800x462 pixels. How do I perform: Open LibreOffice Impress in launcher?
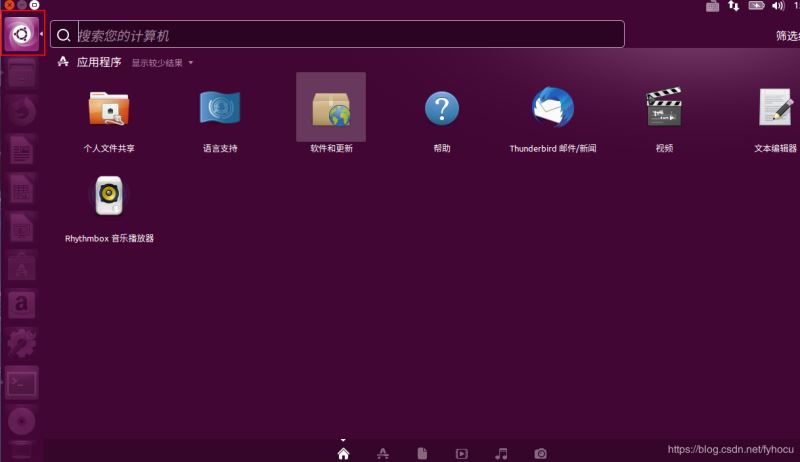pyautogui.click(x=21, y=228)
